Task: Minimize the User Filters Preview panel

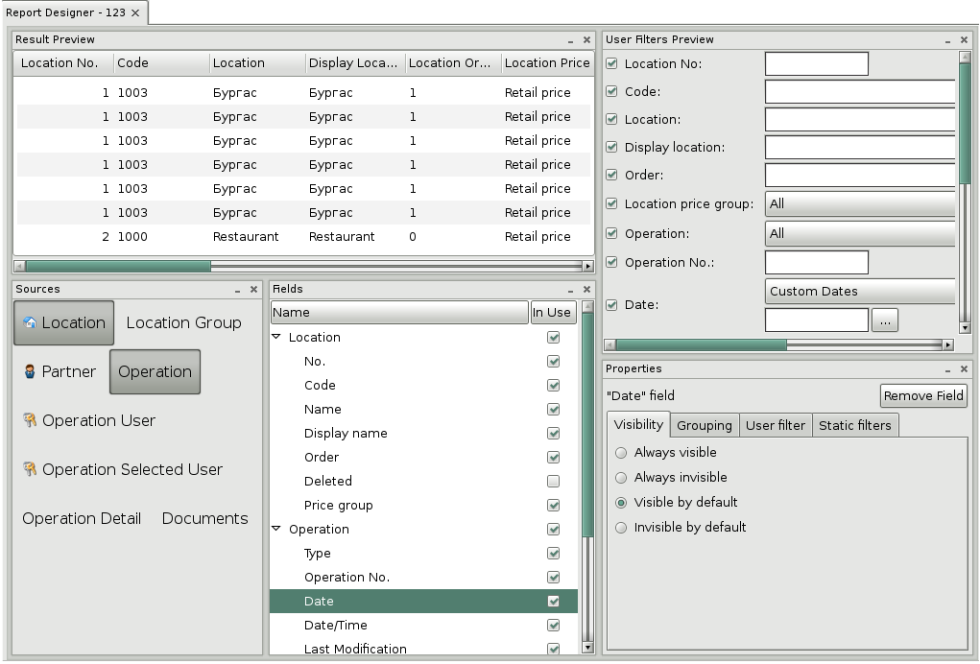Action: 948,40
